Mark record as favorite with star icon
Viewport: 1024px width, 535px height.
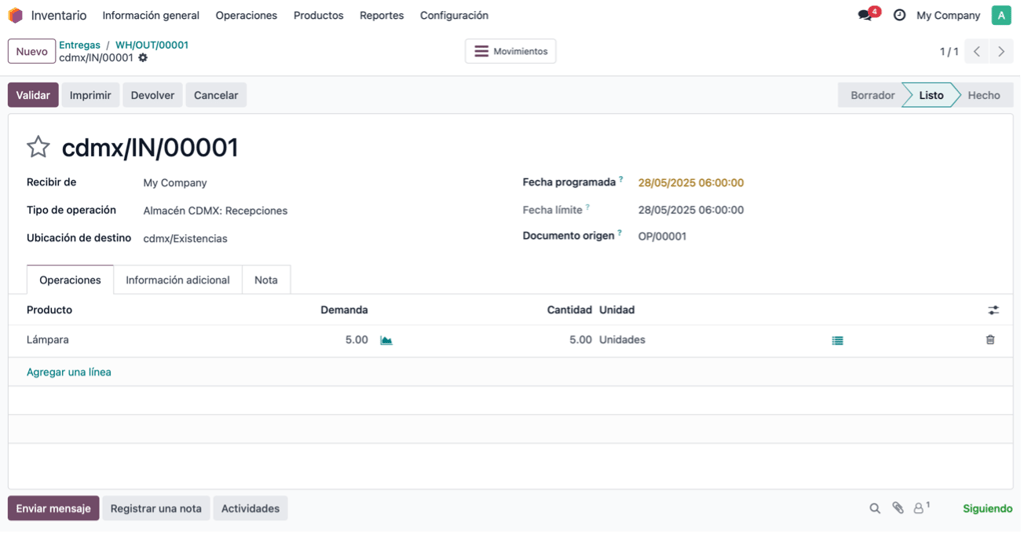pos(38,147)
